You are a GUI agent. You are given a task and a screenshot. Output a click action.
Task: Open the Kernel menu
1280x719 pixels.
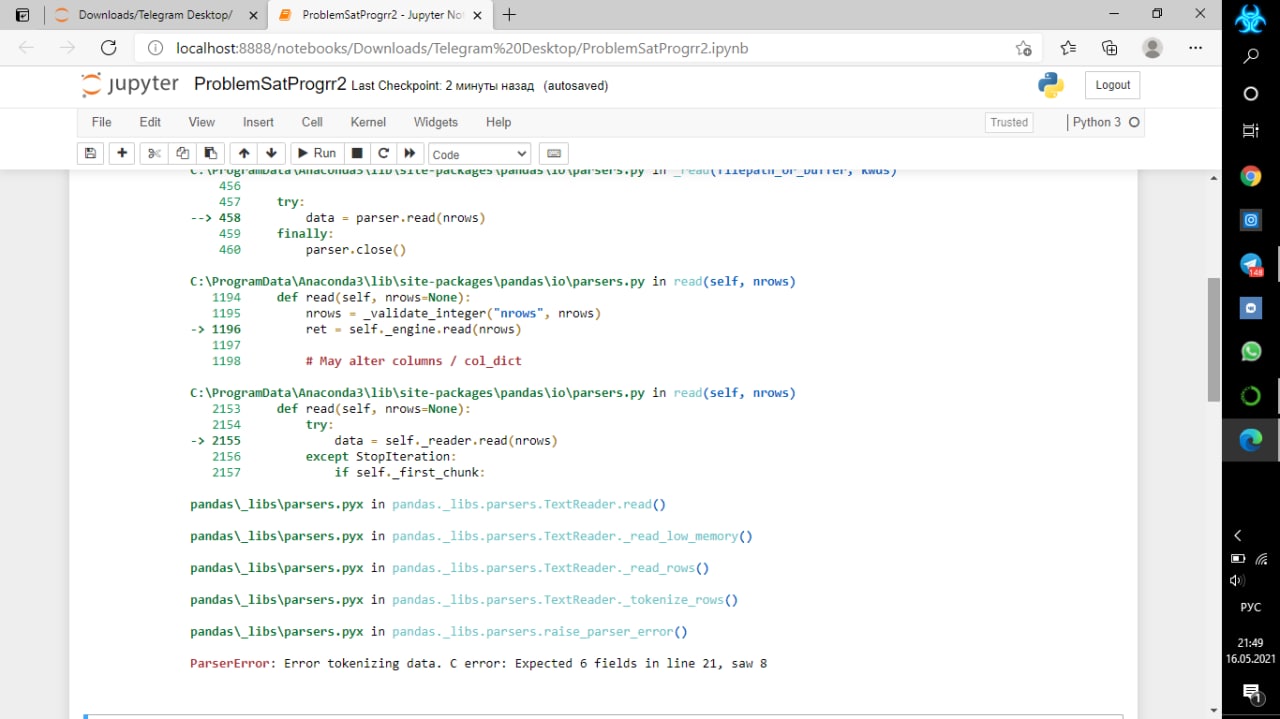click(368, 122)
